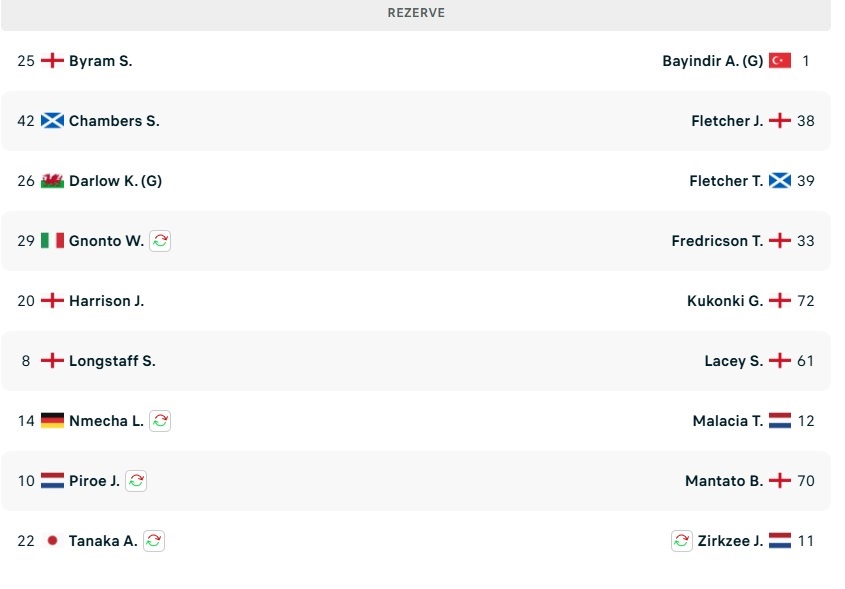
Task: Click the Welsh flag next to Darlow K.
Action: point(52,181)
